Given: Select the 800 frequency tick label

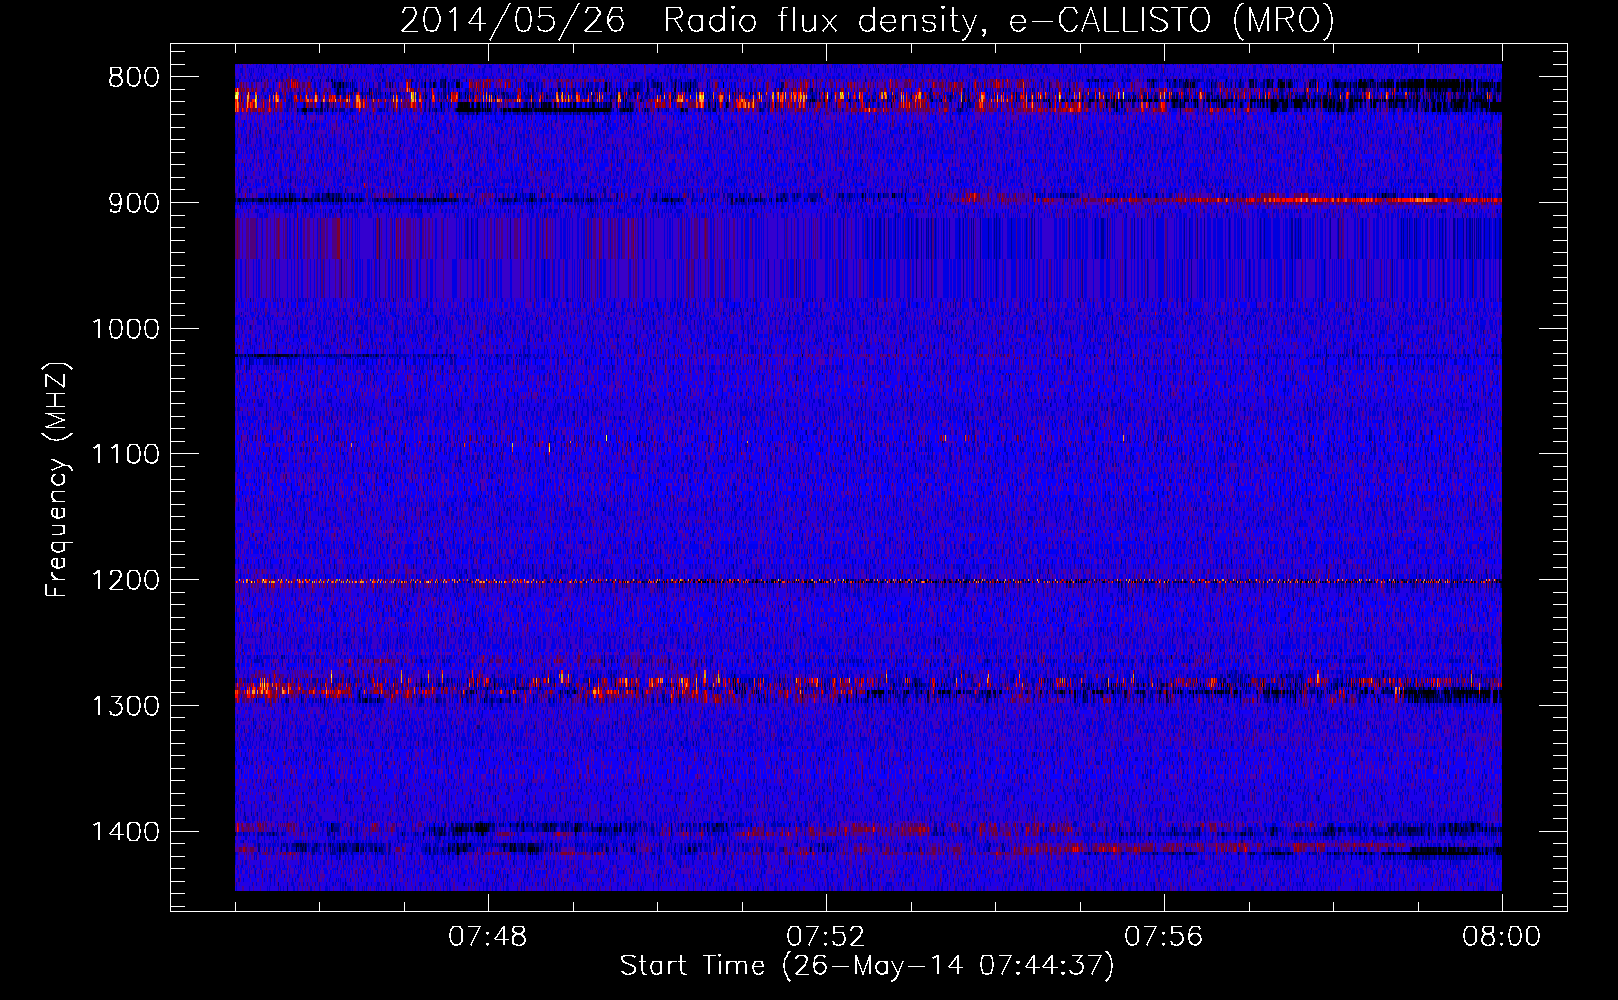Looking at the screenshot, I should pyautogui.click(x=134, y=78).
